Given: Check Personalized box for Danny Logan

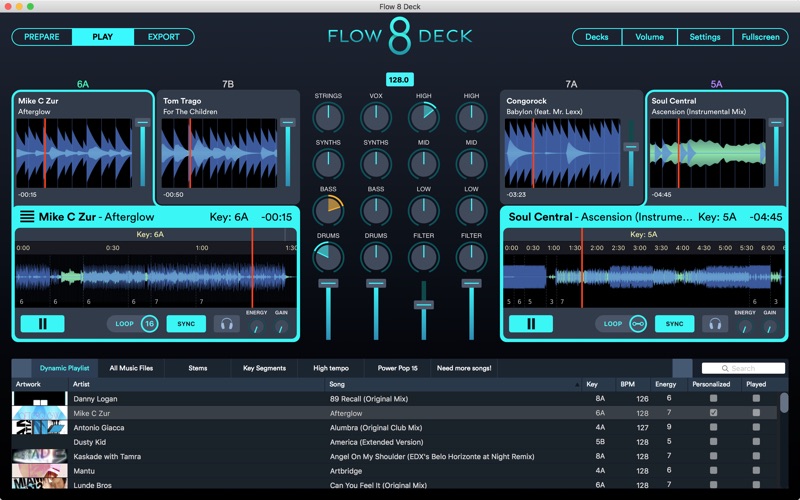Looking at the screenshot, I should click(x=713, y=398).
